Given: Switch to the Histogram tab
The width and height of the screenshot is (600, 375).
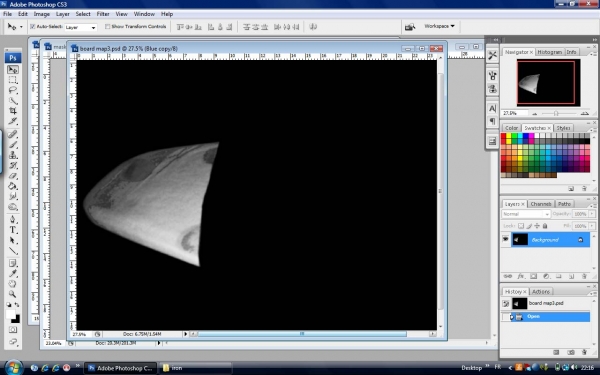Looking at the screenshot, I should click(549, 52).
